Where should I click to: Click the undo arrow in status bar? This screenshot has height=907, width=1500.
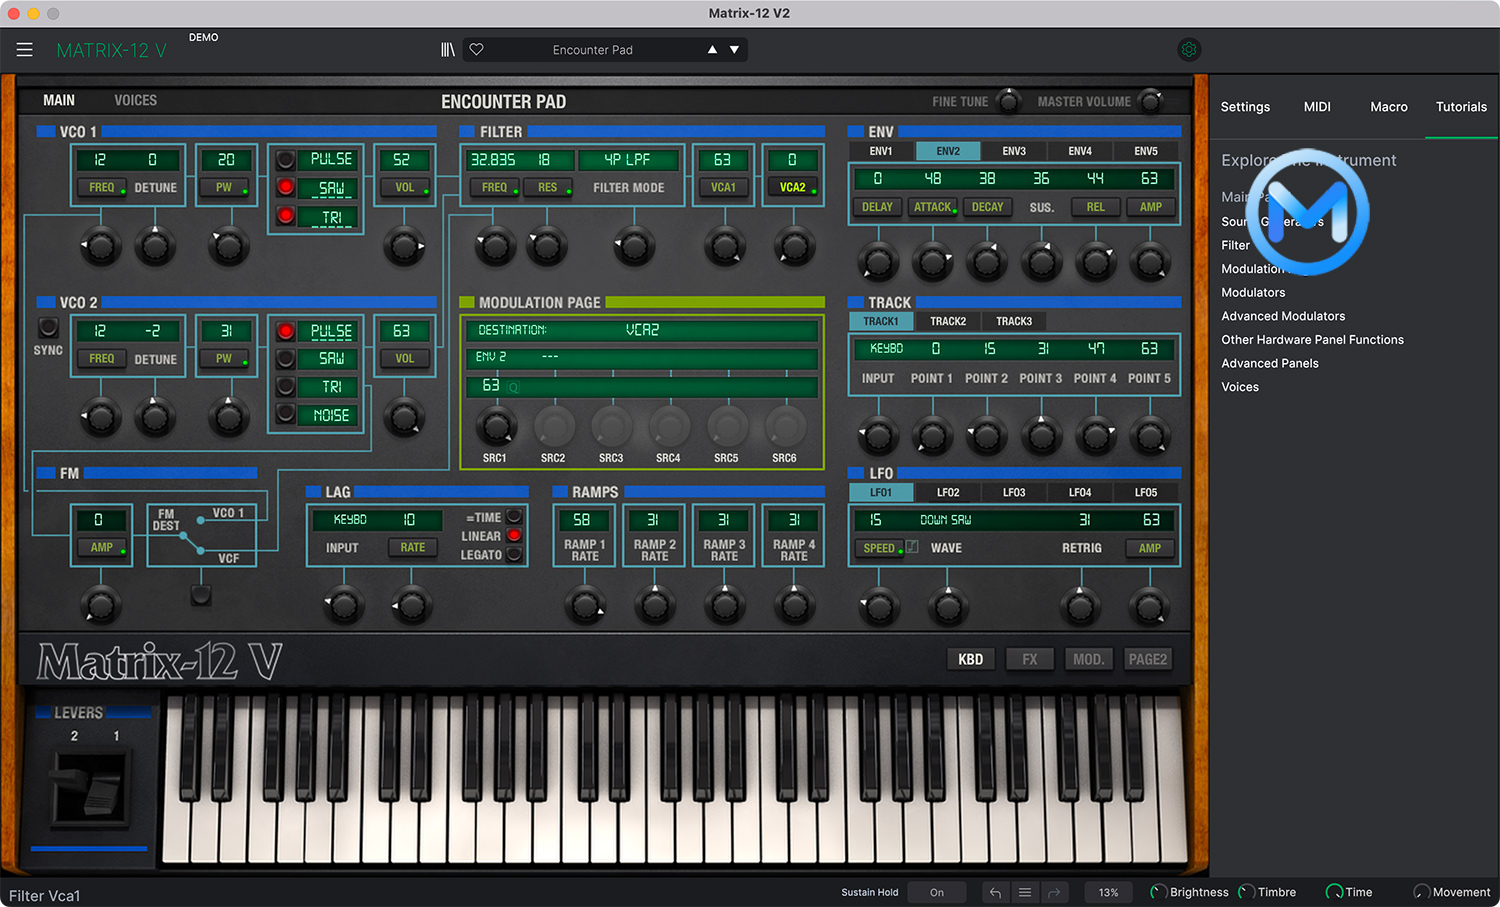coord(995,893)
